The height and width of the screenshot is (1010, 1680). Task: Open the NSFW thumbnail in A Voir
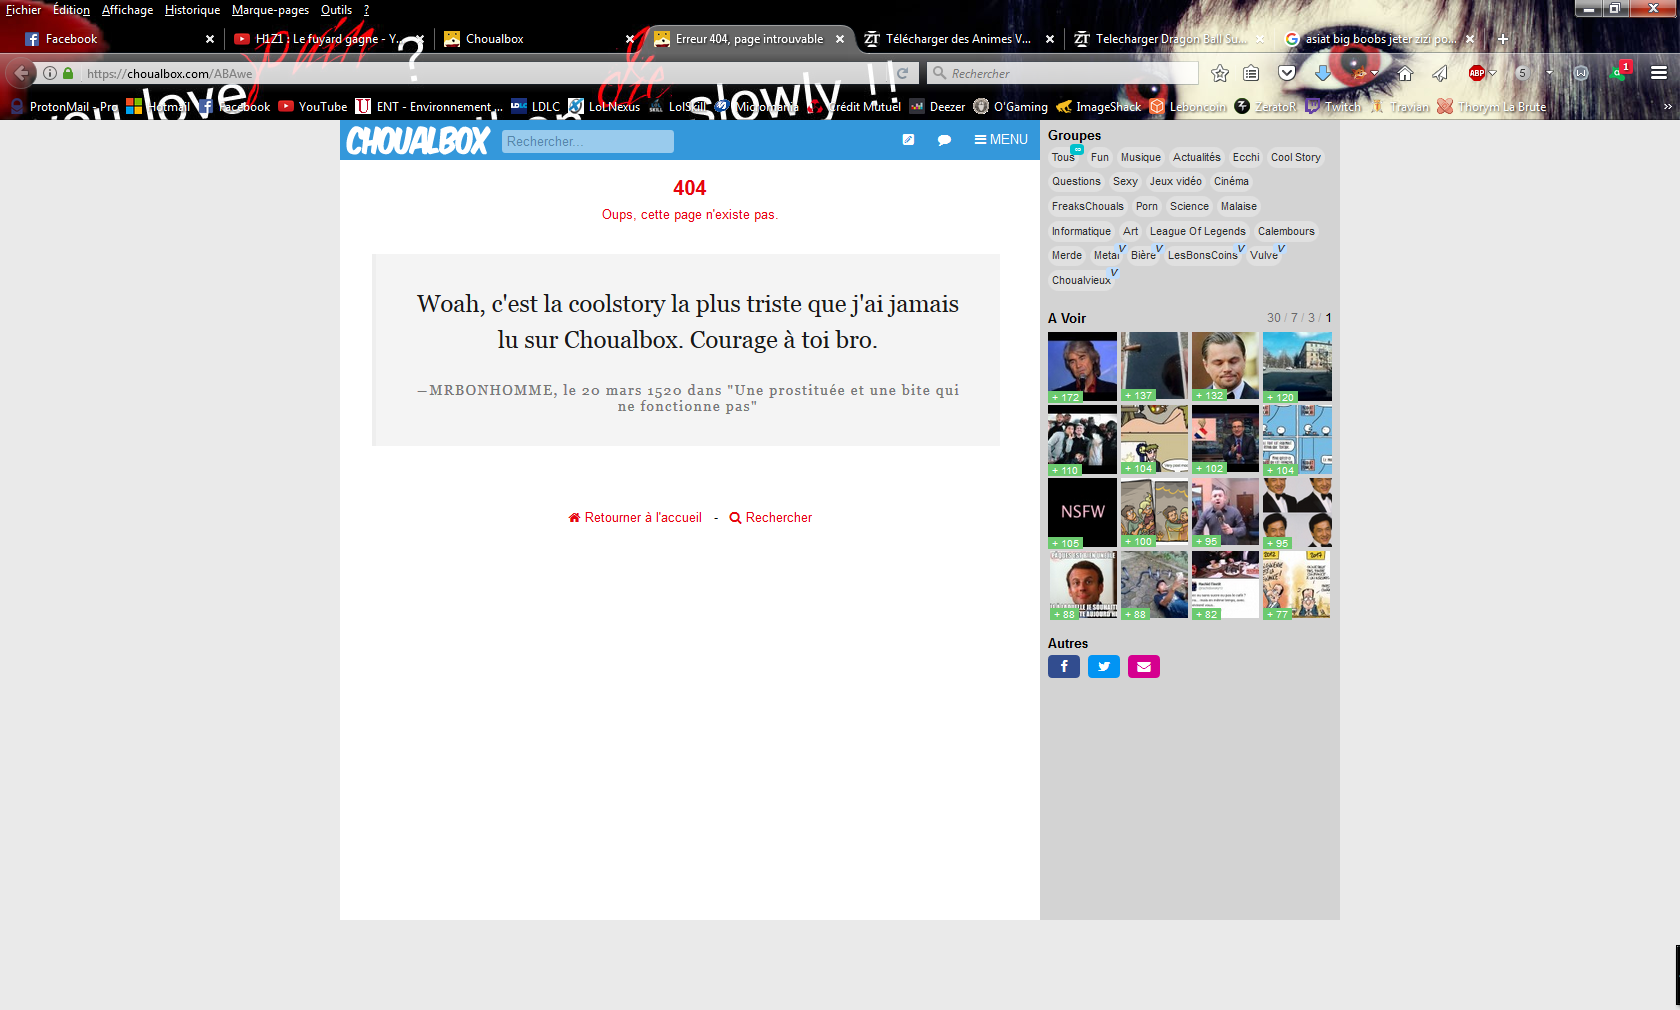[1082, 512]
